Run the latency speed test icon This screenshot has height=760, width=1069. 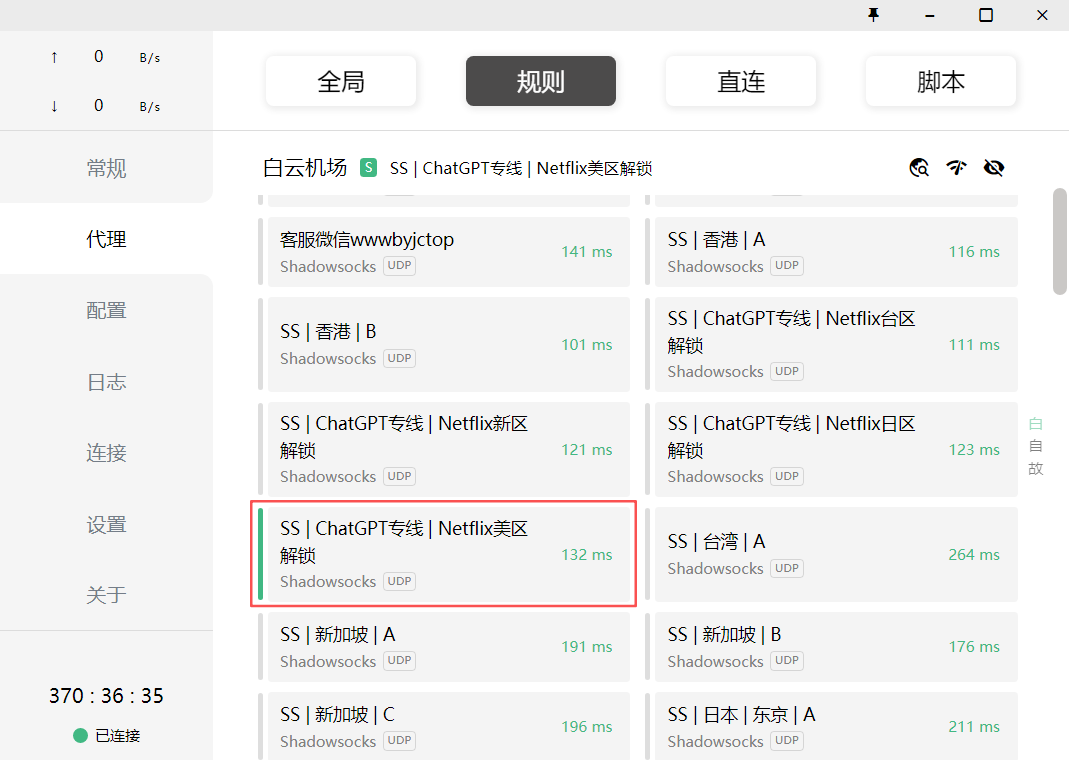pyautogui.click(x=957, y=168)
